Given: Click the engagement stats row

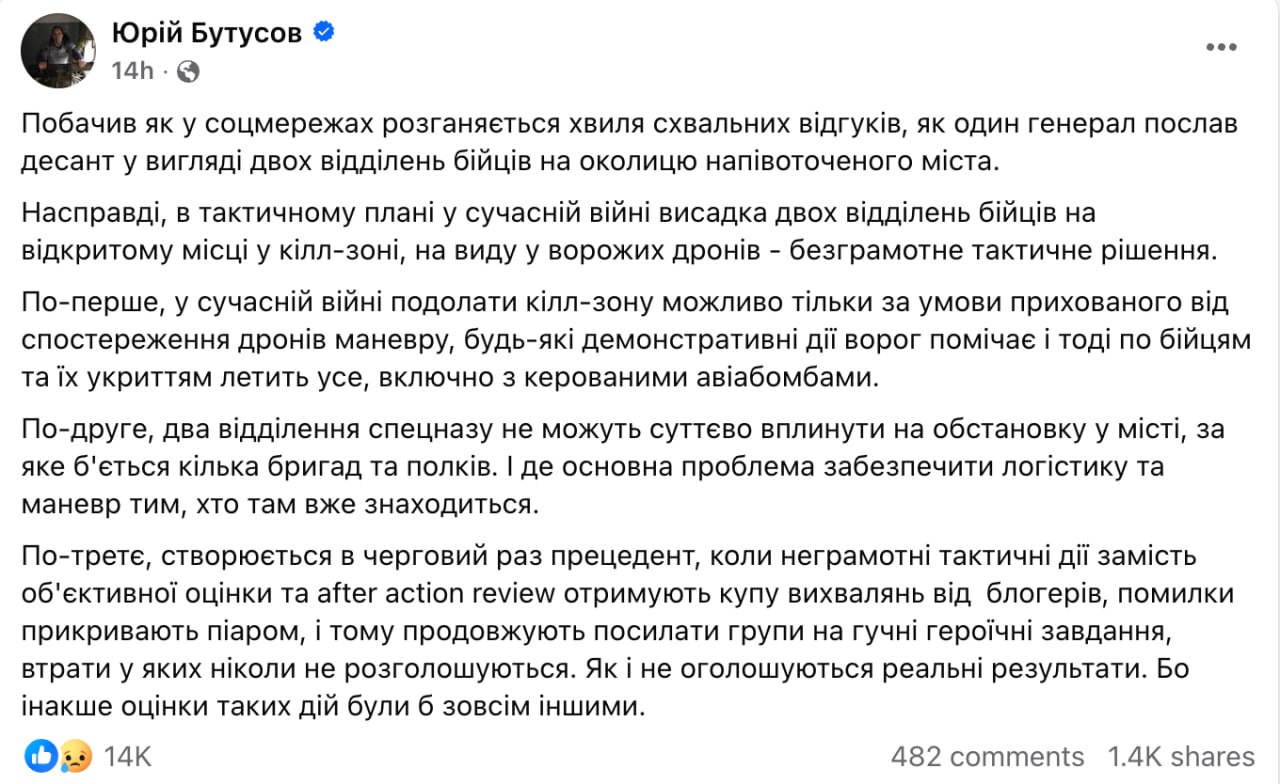Looking at the screenshot, I should coord(640,757).
